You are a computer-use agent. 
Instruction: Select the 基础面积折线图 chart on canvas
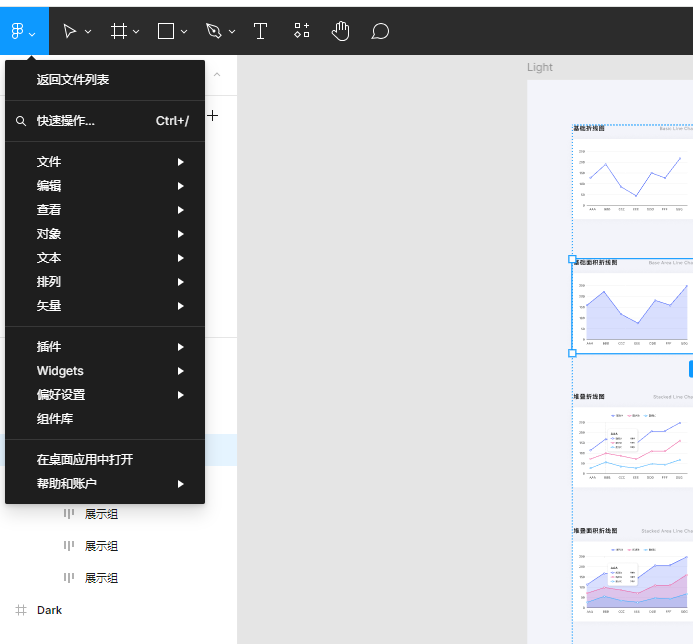[633, 306]
